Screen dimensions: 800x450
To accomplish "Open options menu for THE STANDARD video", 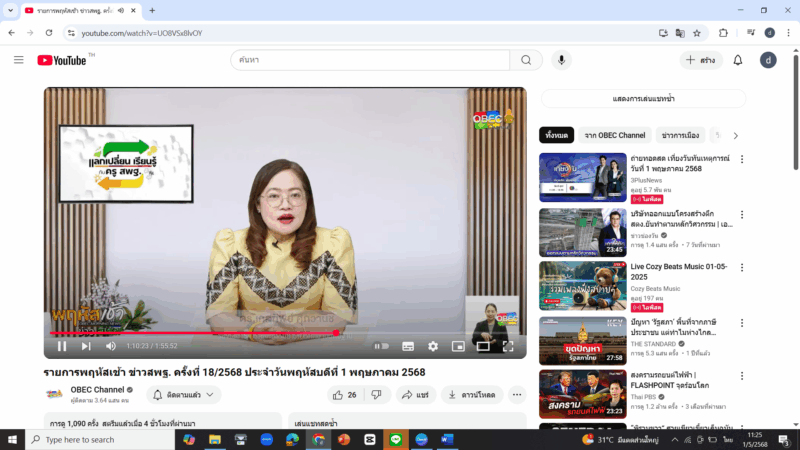I will click(742, 323).
